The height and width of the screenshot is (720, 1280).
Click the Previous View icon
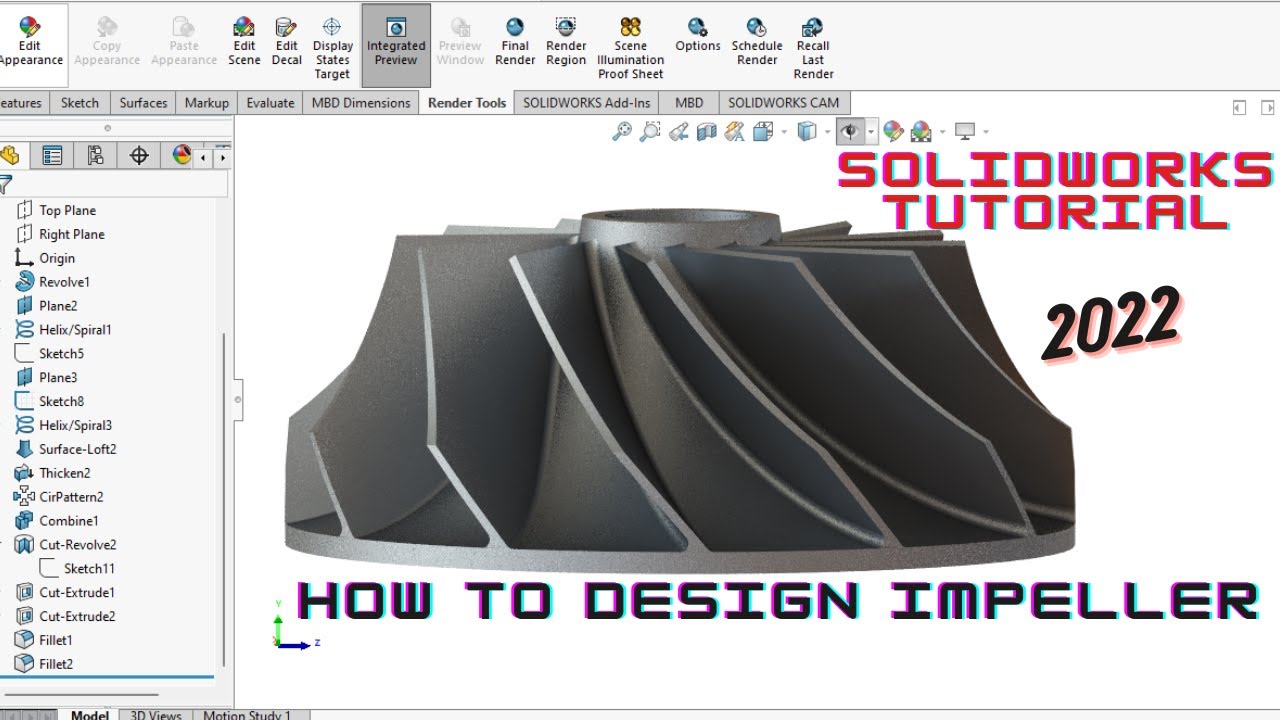click(x=678, y=131)
